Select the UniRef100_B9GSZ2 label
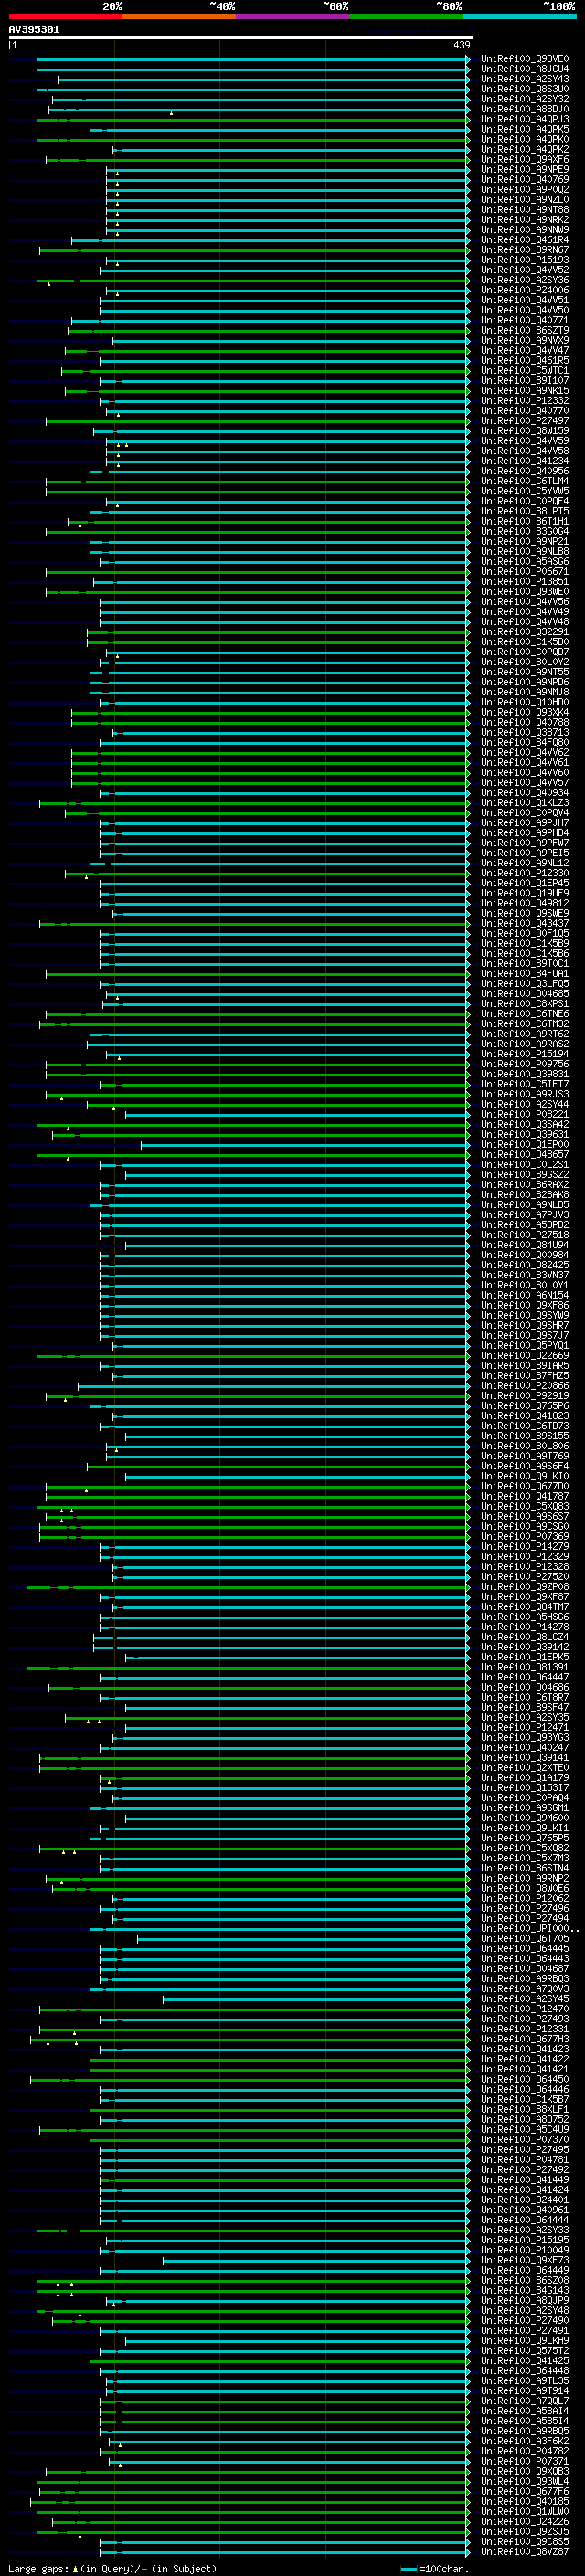Screen dimensions: 585x2576 coord(525,1175)
